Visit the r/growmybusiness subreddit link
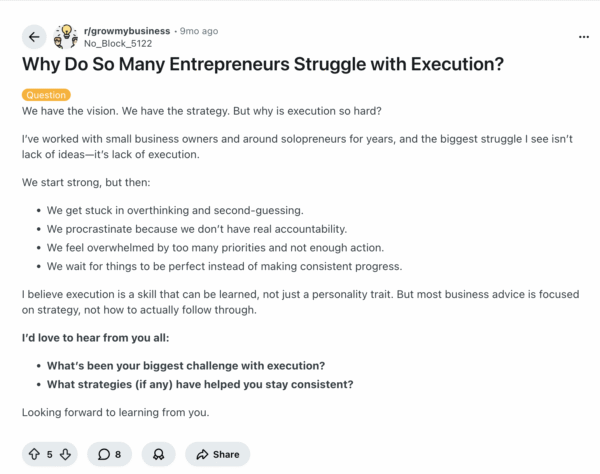 click(128, 31)
